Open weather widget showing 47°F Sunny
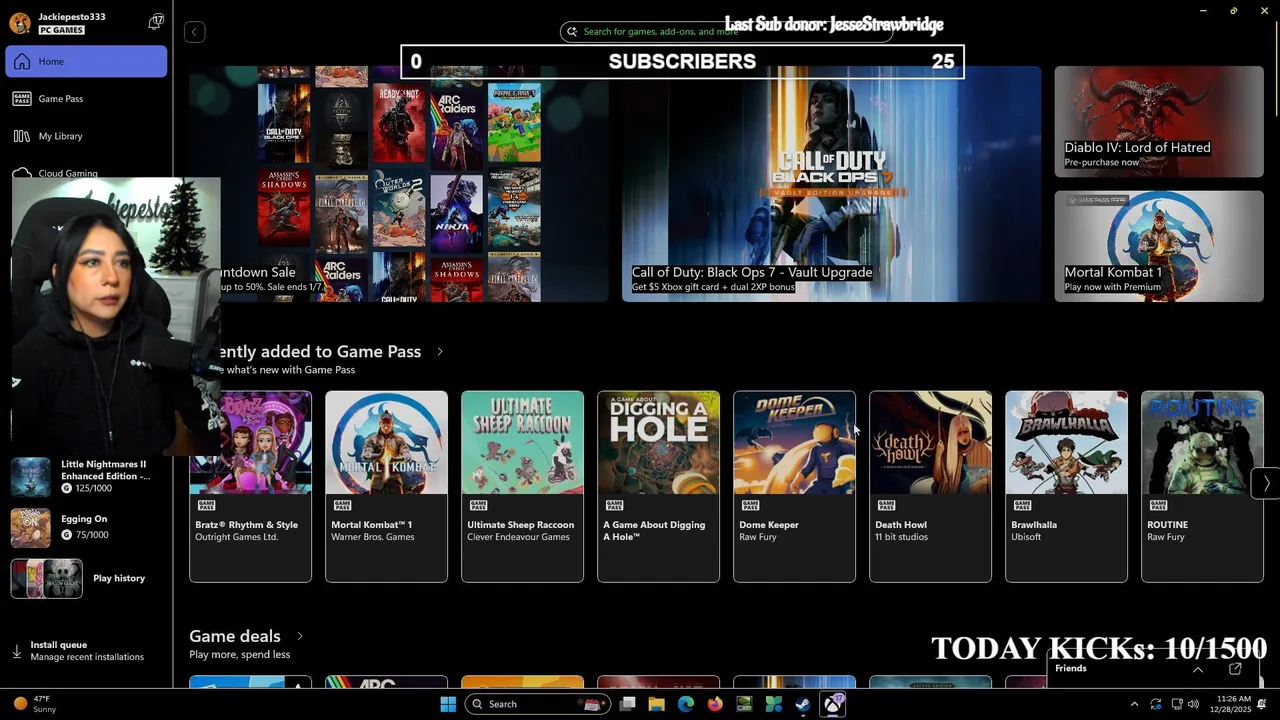Screen dimensions: 1280x720 [x=37, y=704]
